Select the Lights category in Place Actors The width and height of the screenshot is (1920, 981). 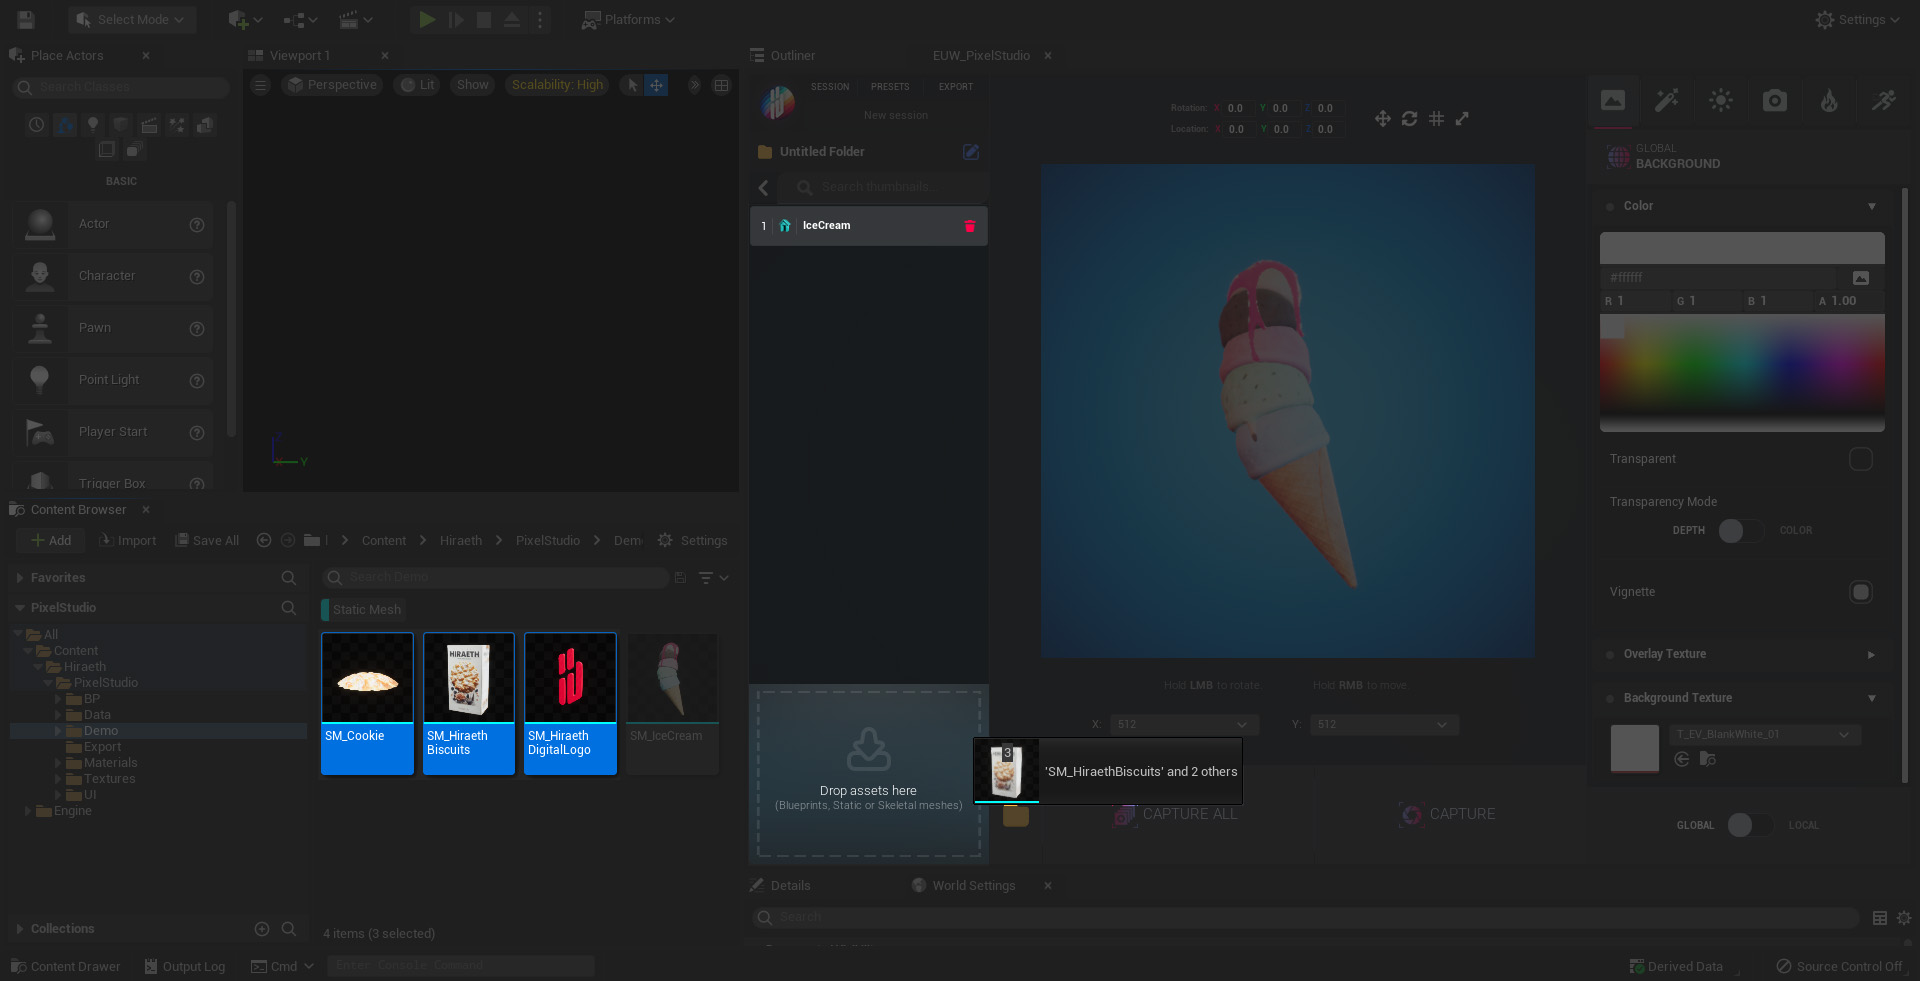pos(93,125)
